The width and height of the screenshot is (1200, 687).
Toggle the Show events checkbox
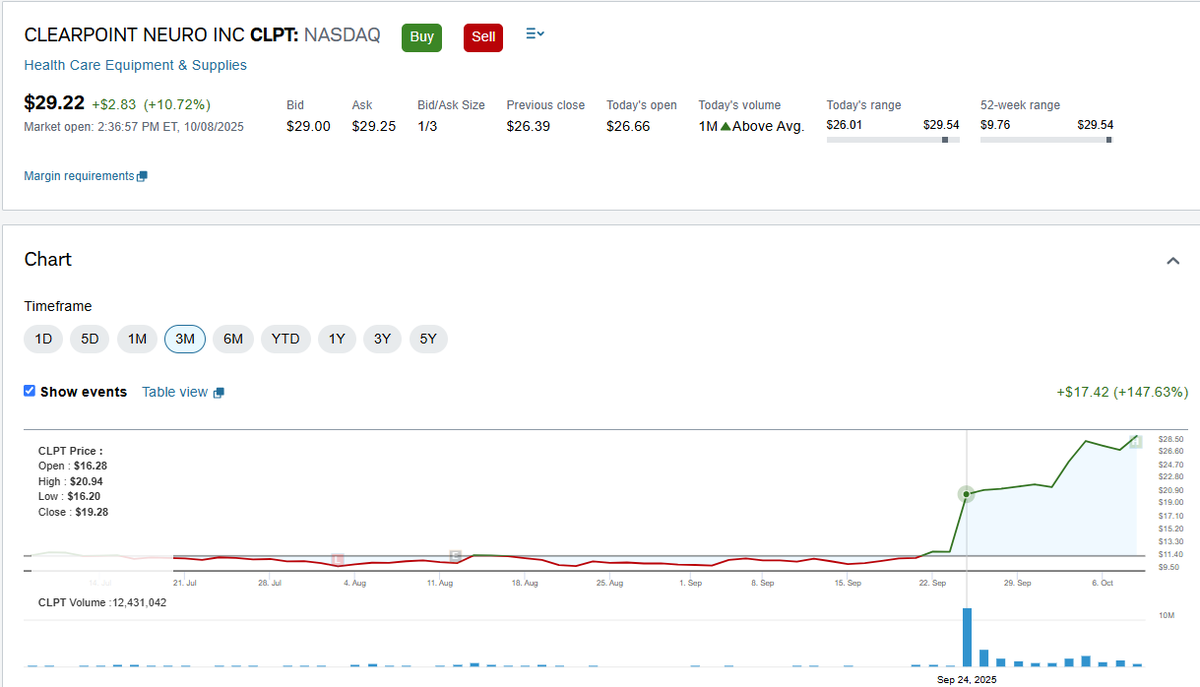(30, 391)
